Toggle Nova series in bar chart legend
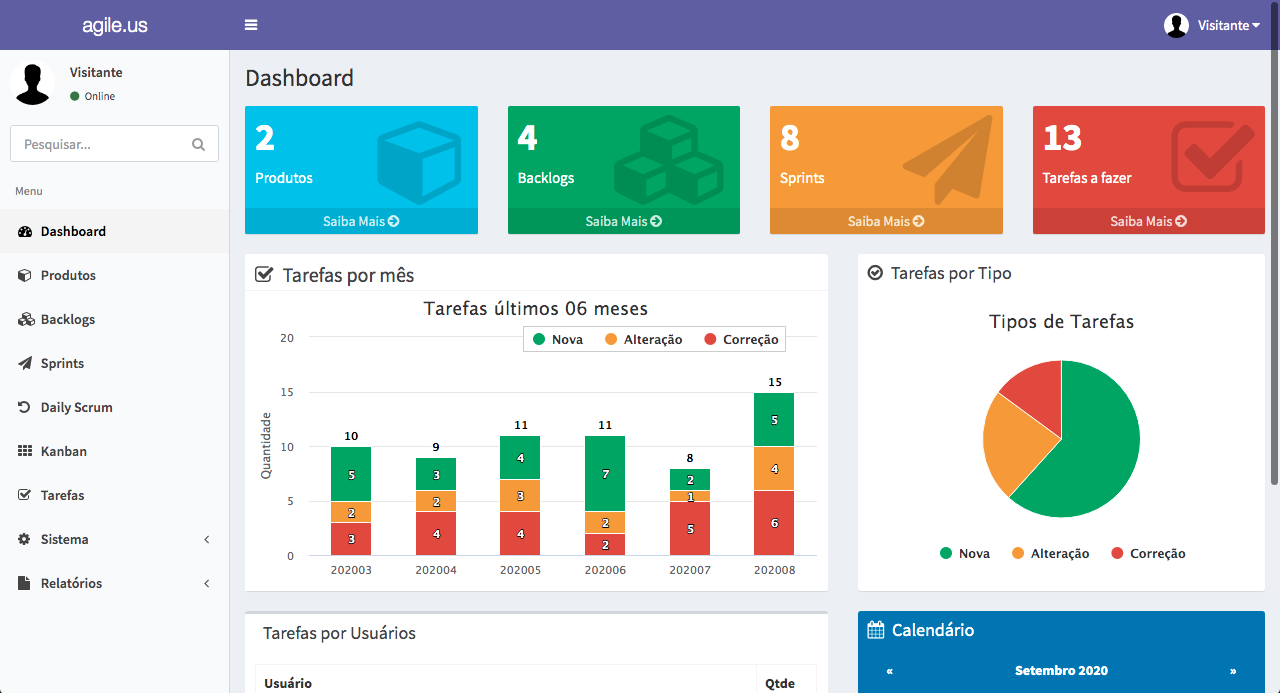 [x=558, y=340]
